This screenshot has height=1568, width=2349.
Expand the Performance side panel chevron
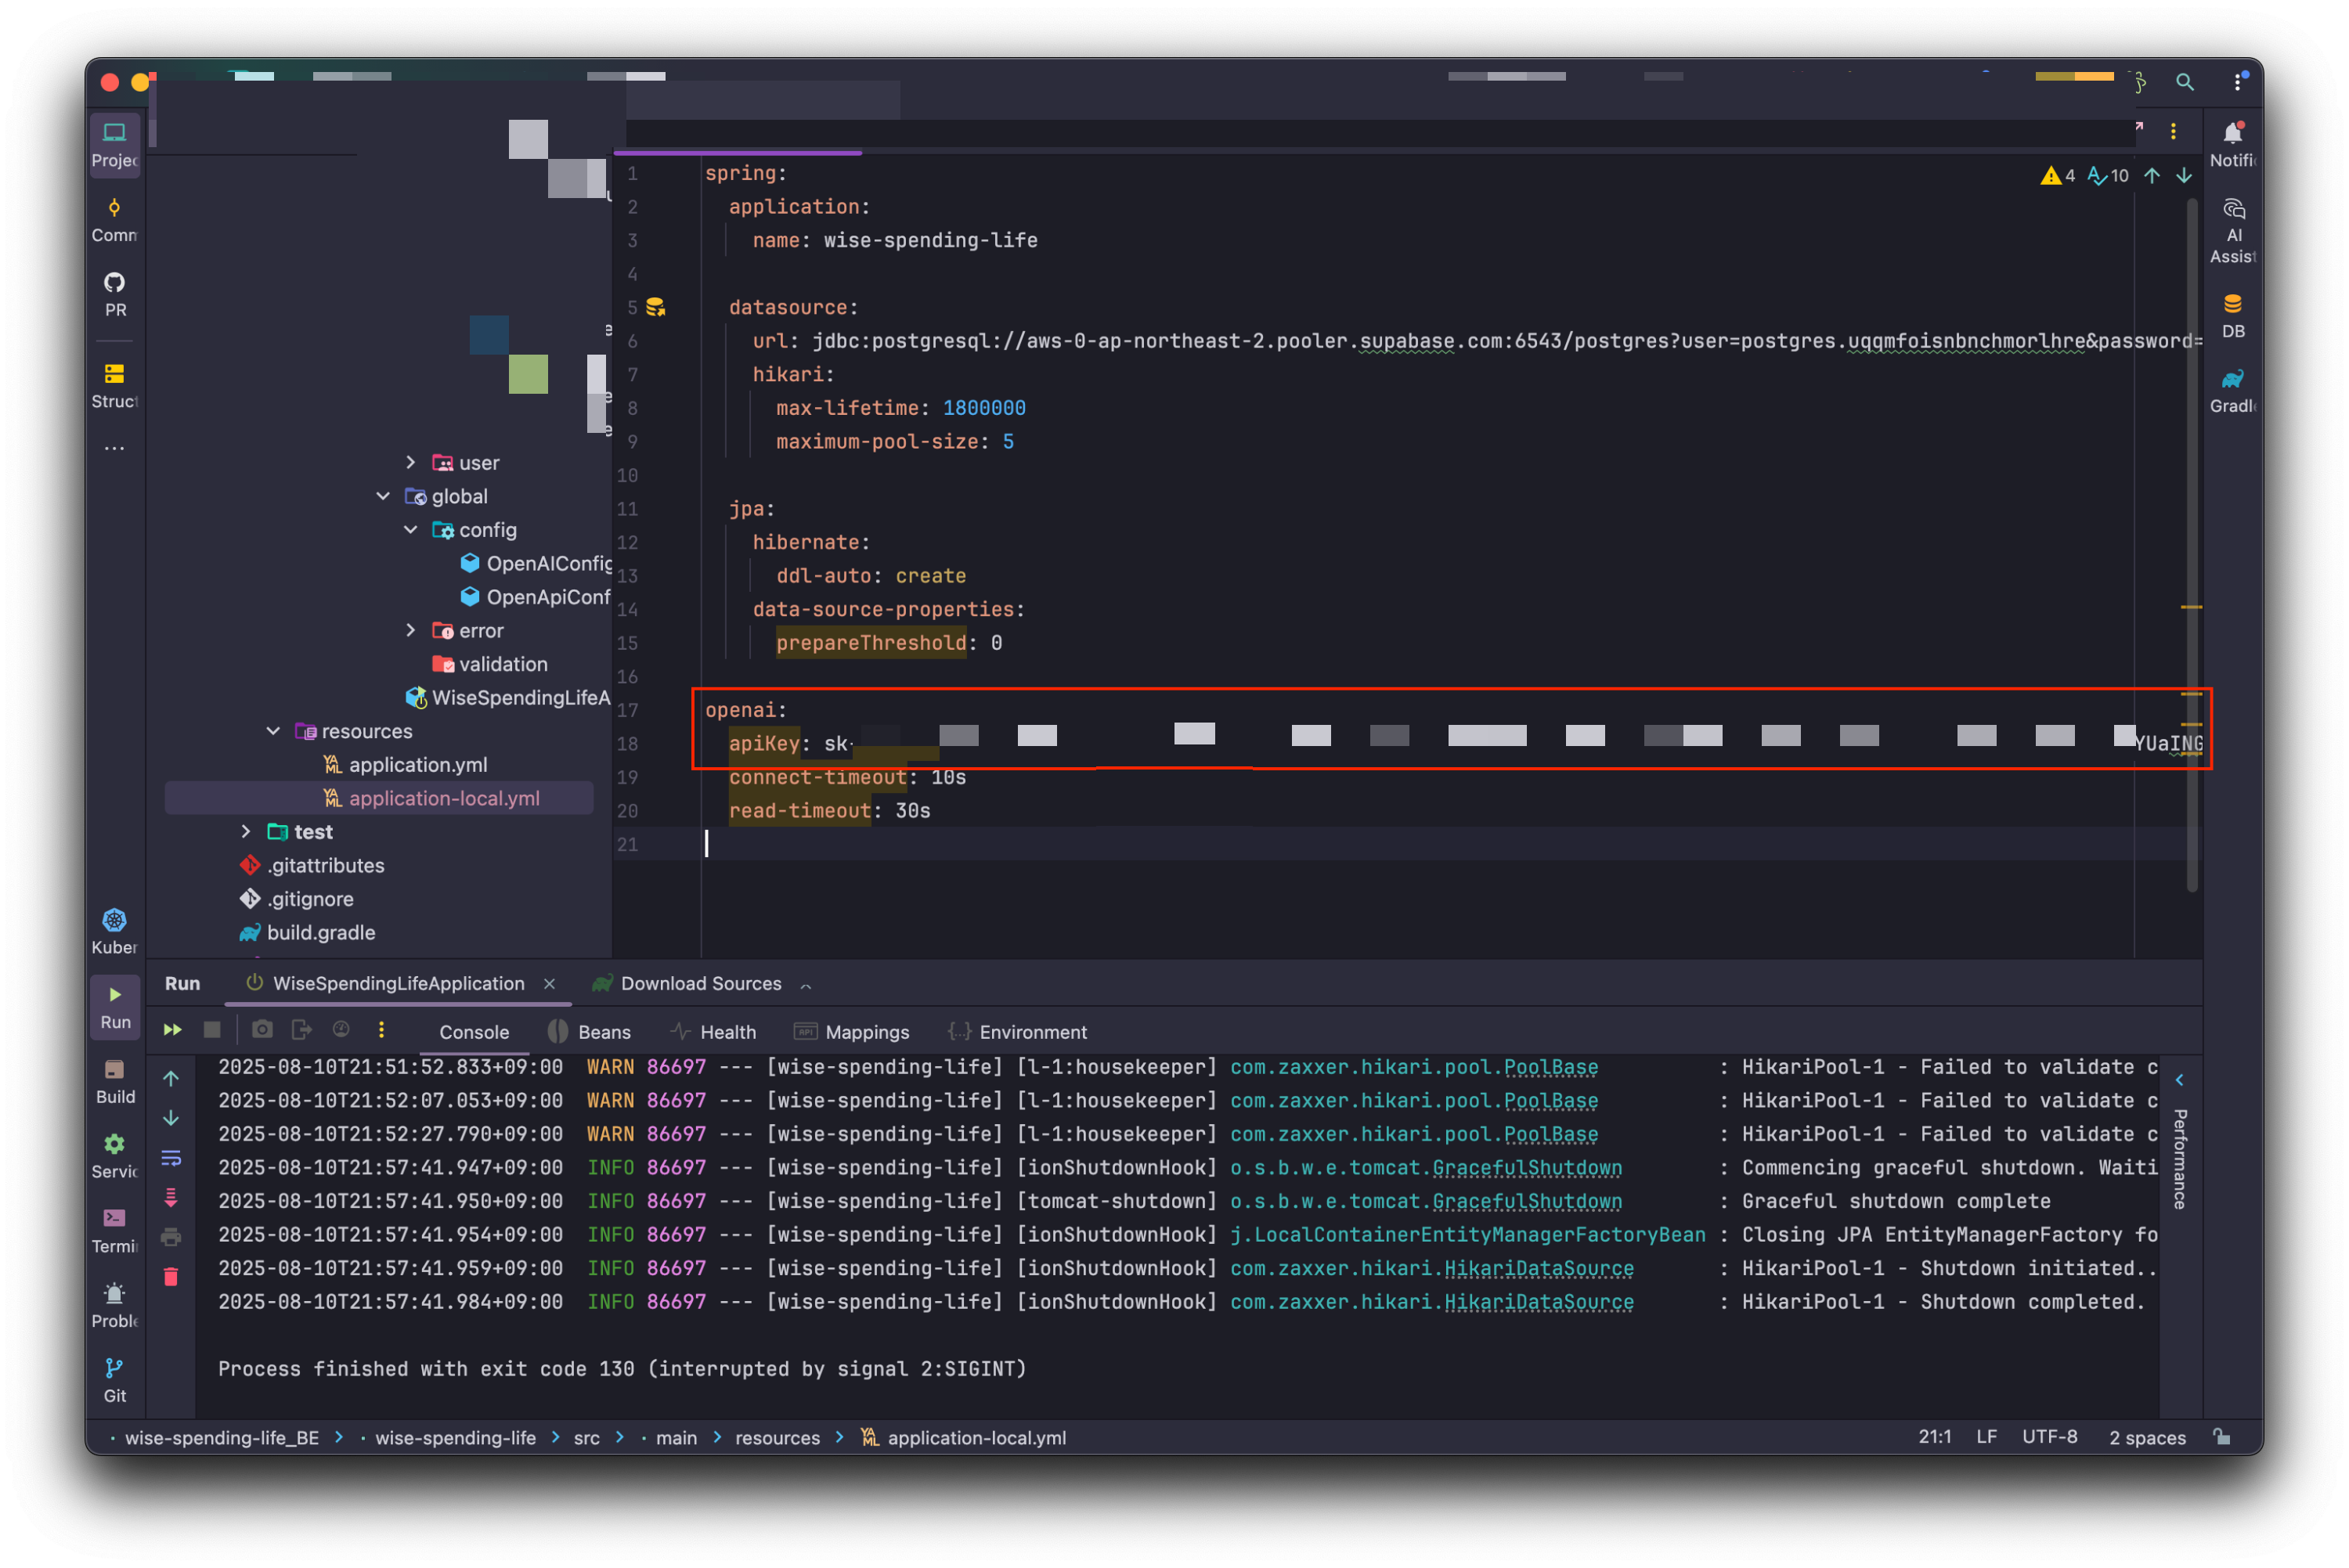tap(2179, 1080)
